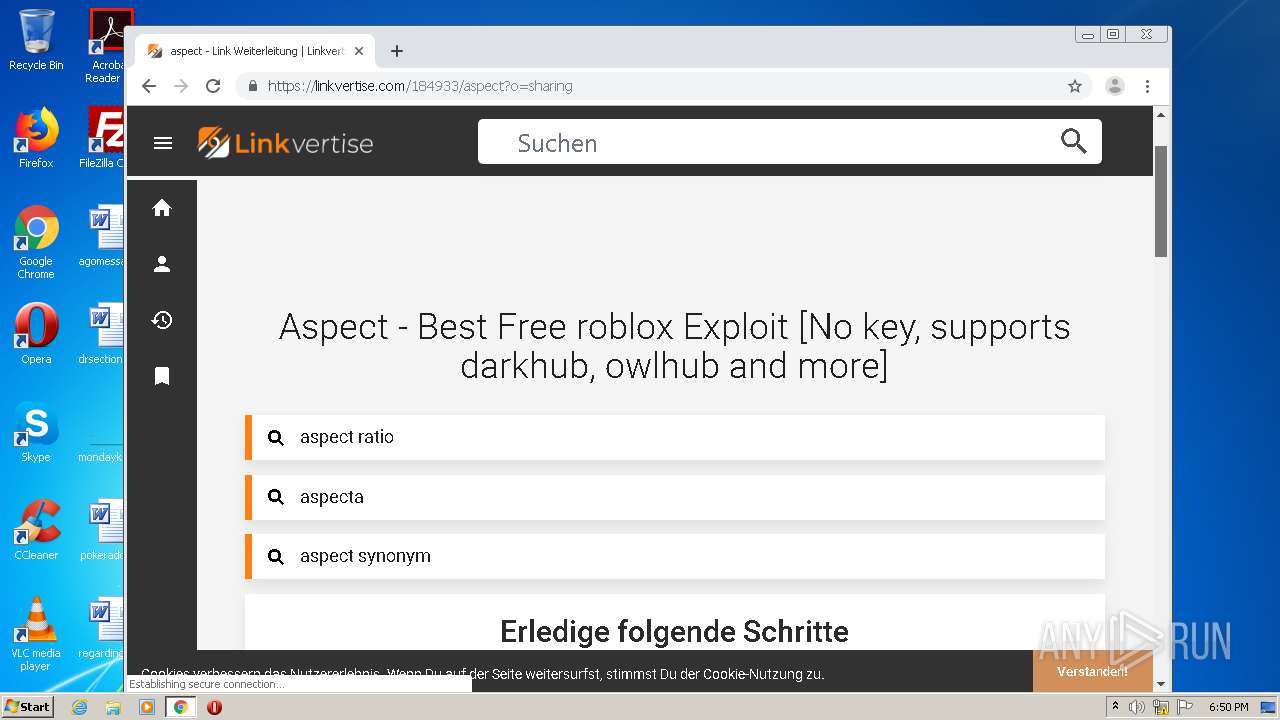The image size is (1280, 720).
Task: Open Chrome's three-dot menu
Action: (1148, 86)
